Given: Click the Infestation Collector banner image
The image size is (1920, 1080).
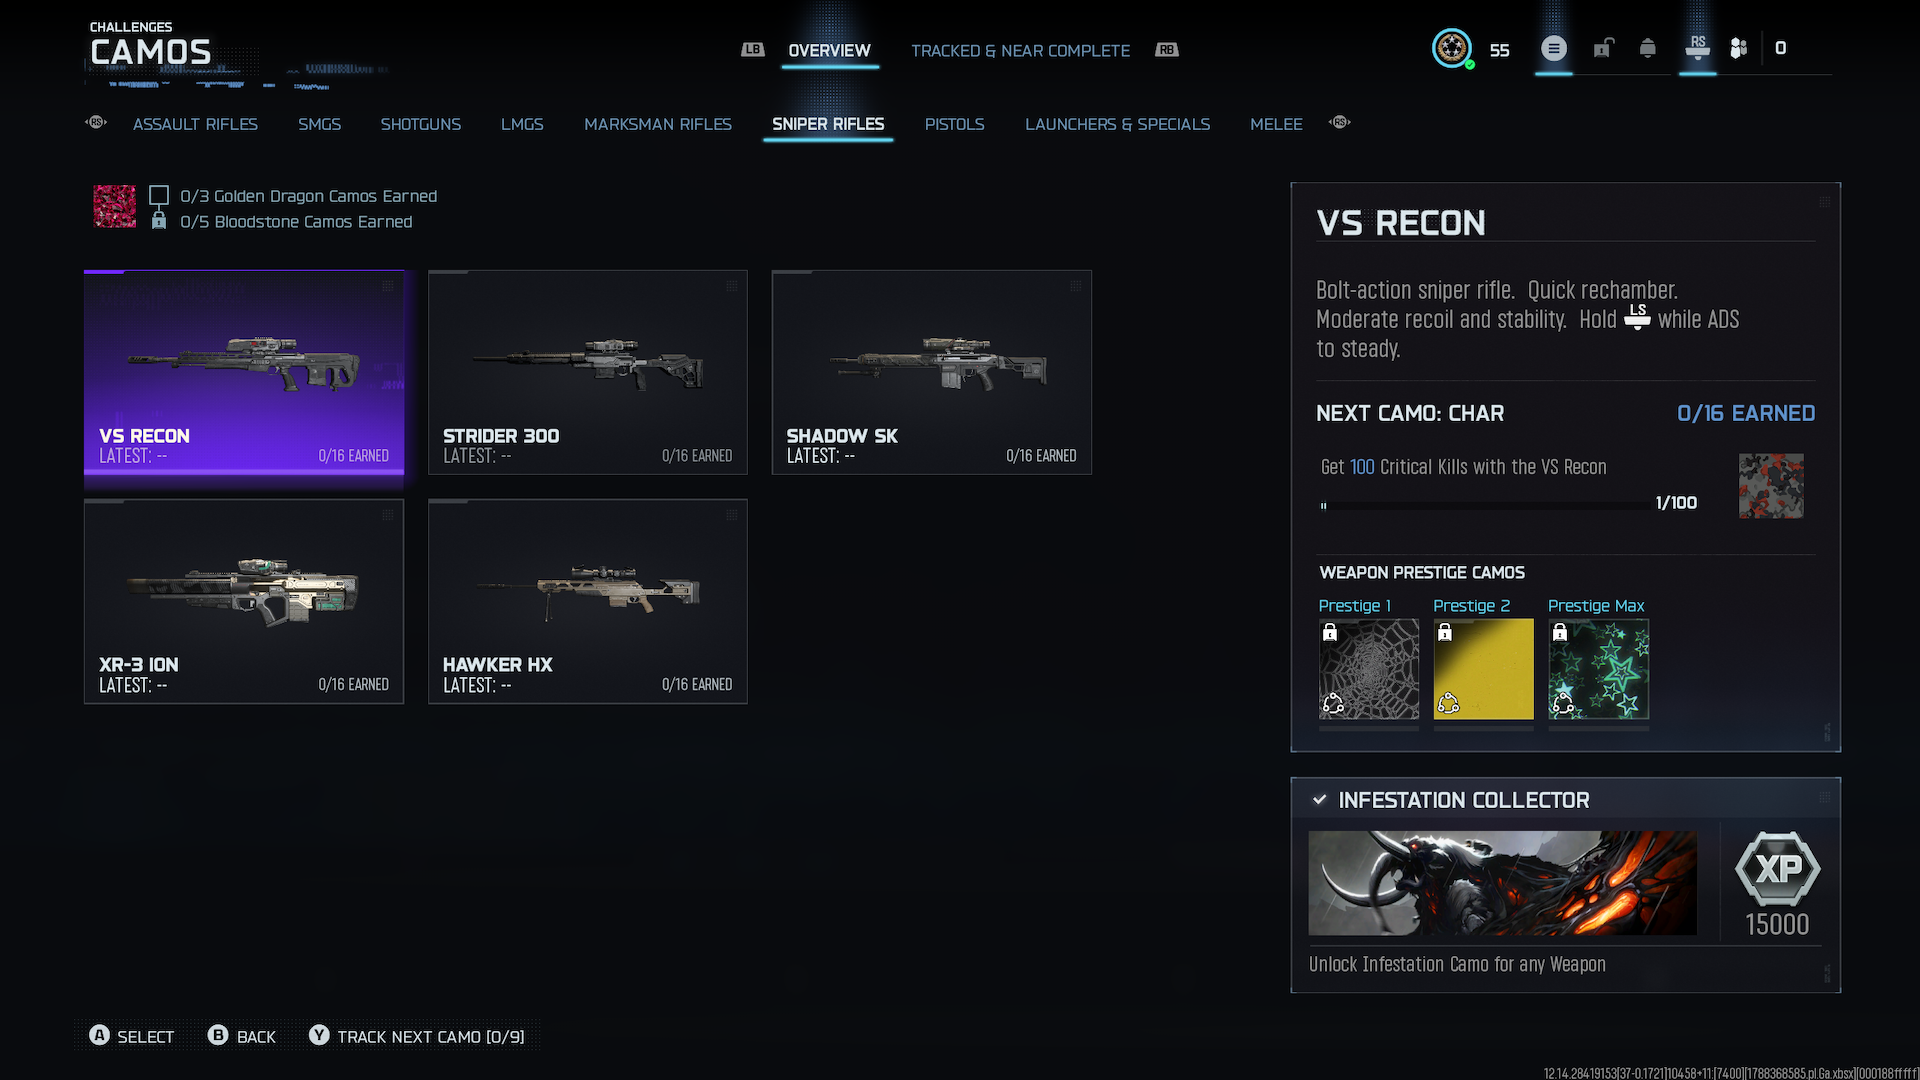Looking at the screenshot, I should [x=1503, y=883].
